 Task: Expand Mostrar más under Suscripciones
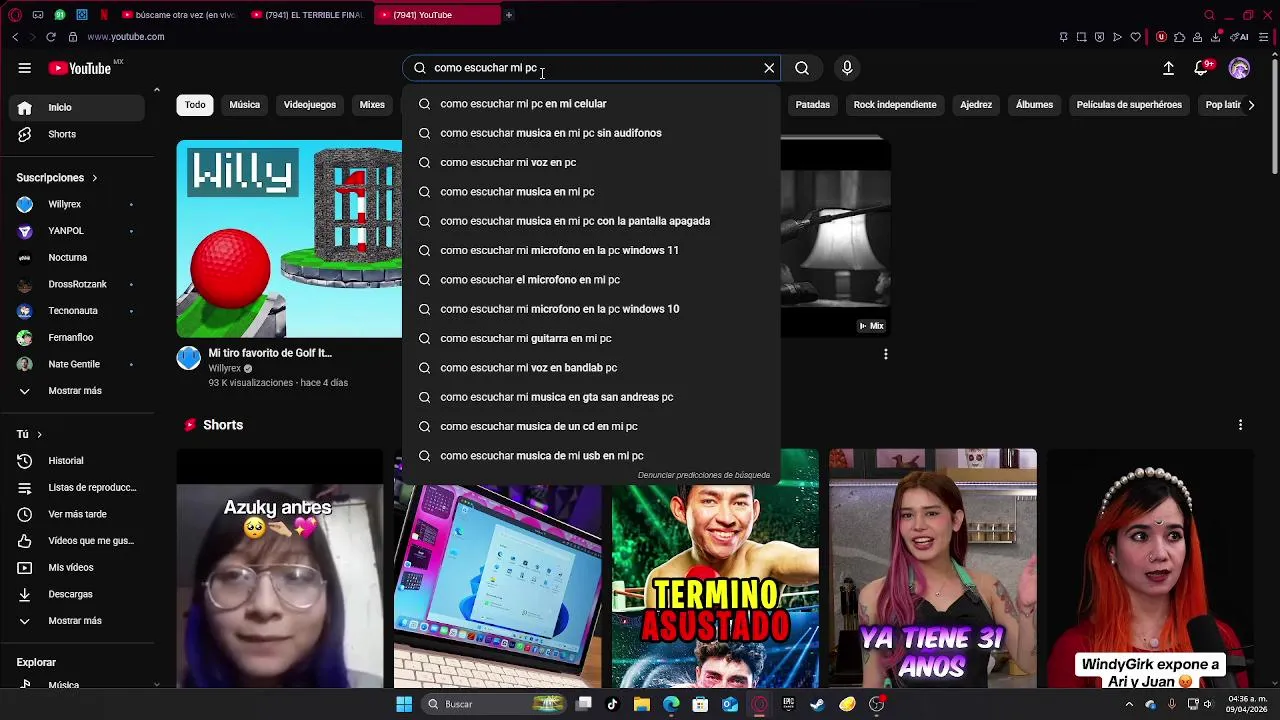coord(76,391)
